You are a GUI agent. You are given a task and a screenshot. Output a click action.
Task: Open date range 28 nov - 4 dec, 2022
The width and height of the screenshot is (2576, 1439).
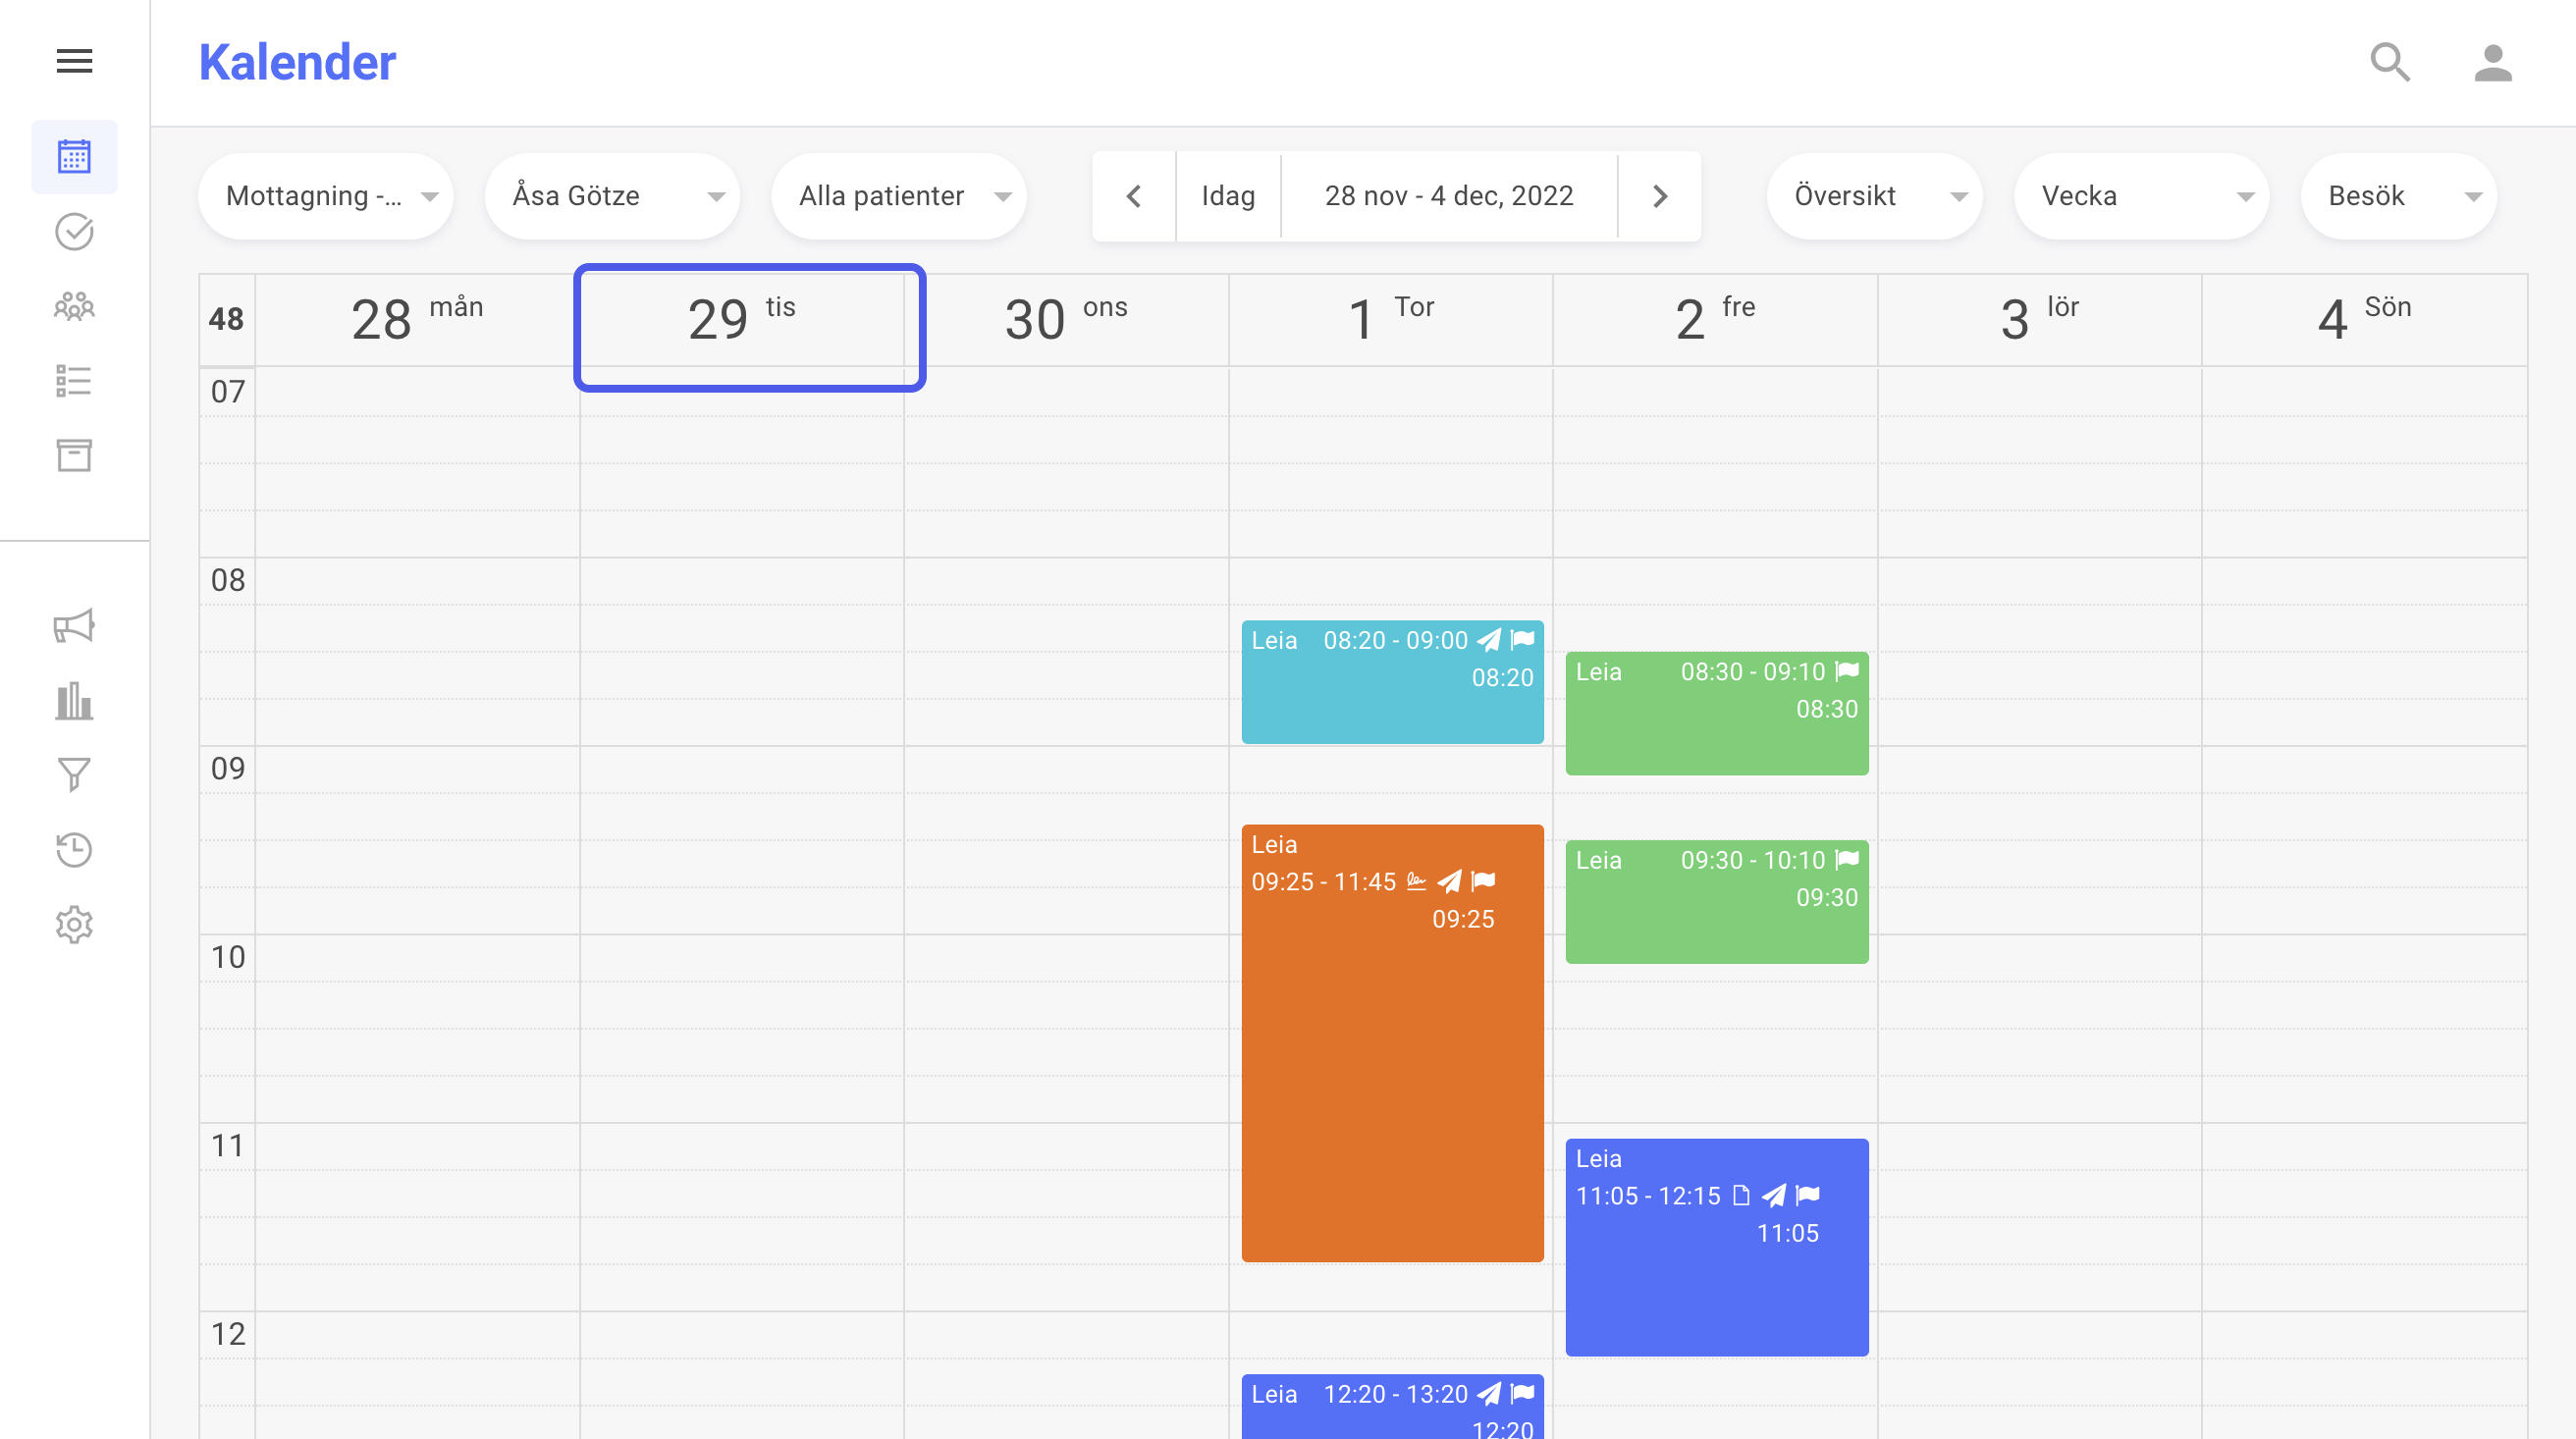click(1449, 196)
